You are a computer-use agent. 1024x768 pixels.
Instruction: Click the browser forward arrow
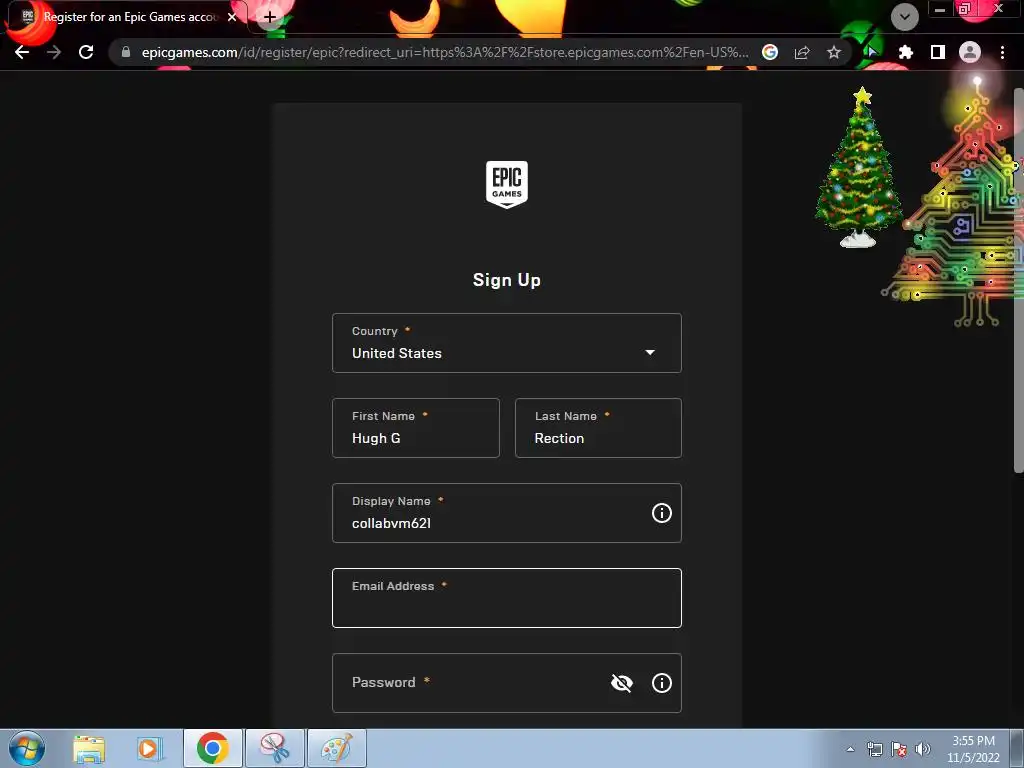[54, 52]
